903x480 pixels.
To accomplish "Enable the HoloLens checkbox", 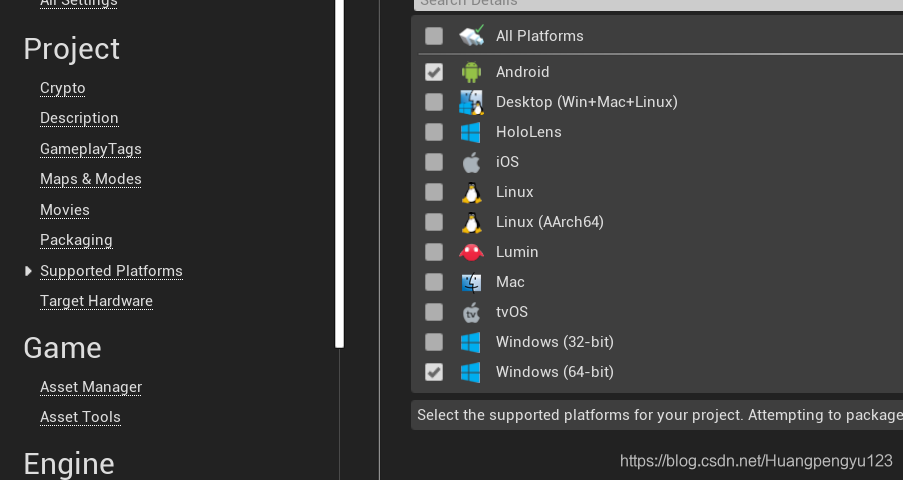I will click(x=434, y=132).
